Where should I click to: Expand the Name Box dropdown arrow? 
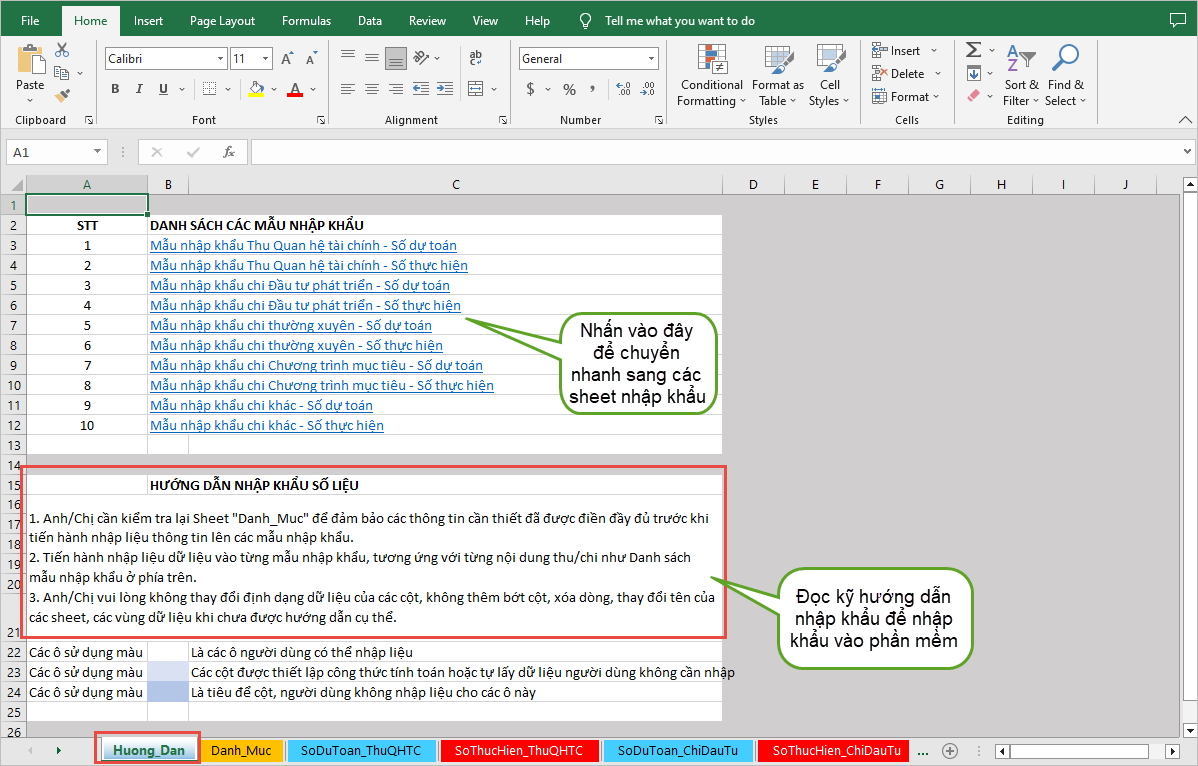click(x=97, y=152)
